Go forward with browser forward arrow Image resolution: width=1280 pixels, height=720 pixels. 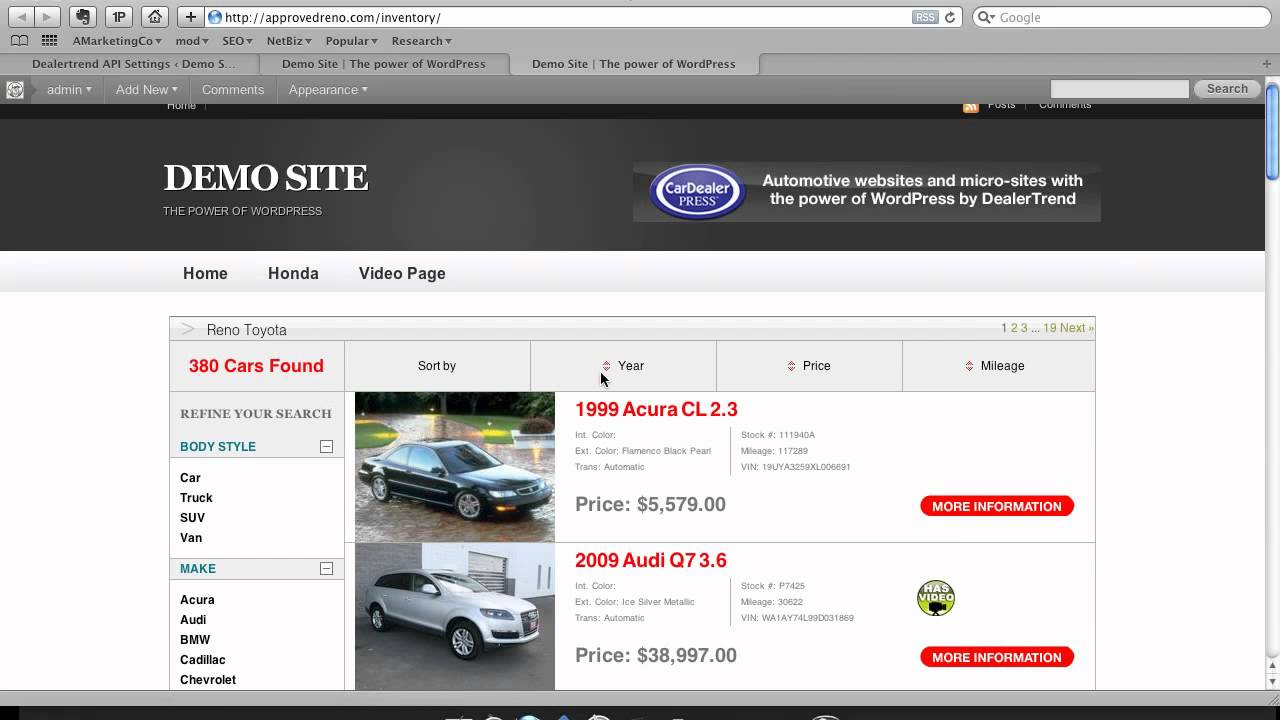coord(47,17)
